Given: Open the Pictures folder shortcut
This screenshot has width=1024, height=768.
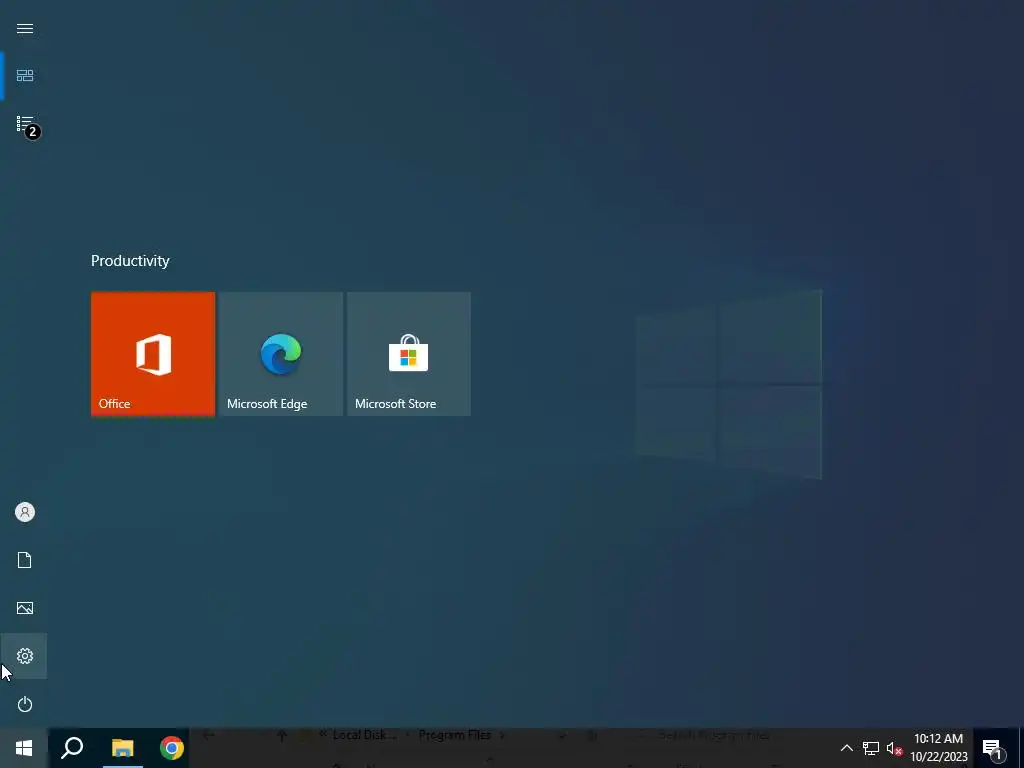Looking at the screenshot, I should click(x=25, y=608).
